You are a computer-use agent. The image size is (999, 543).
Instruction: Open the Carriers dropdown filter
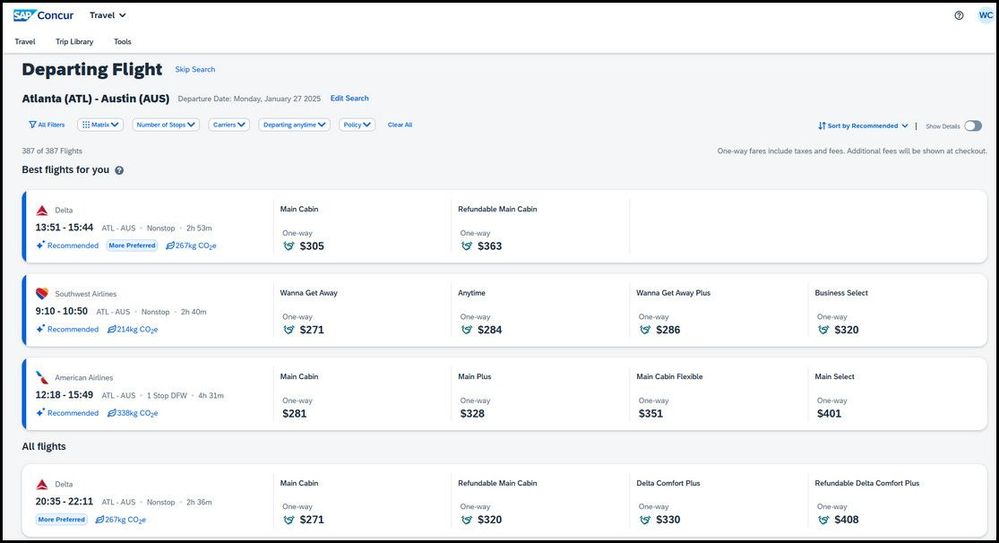[229, 125]
